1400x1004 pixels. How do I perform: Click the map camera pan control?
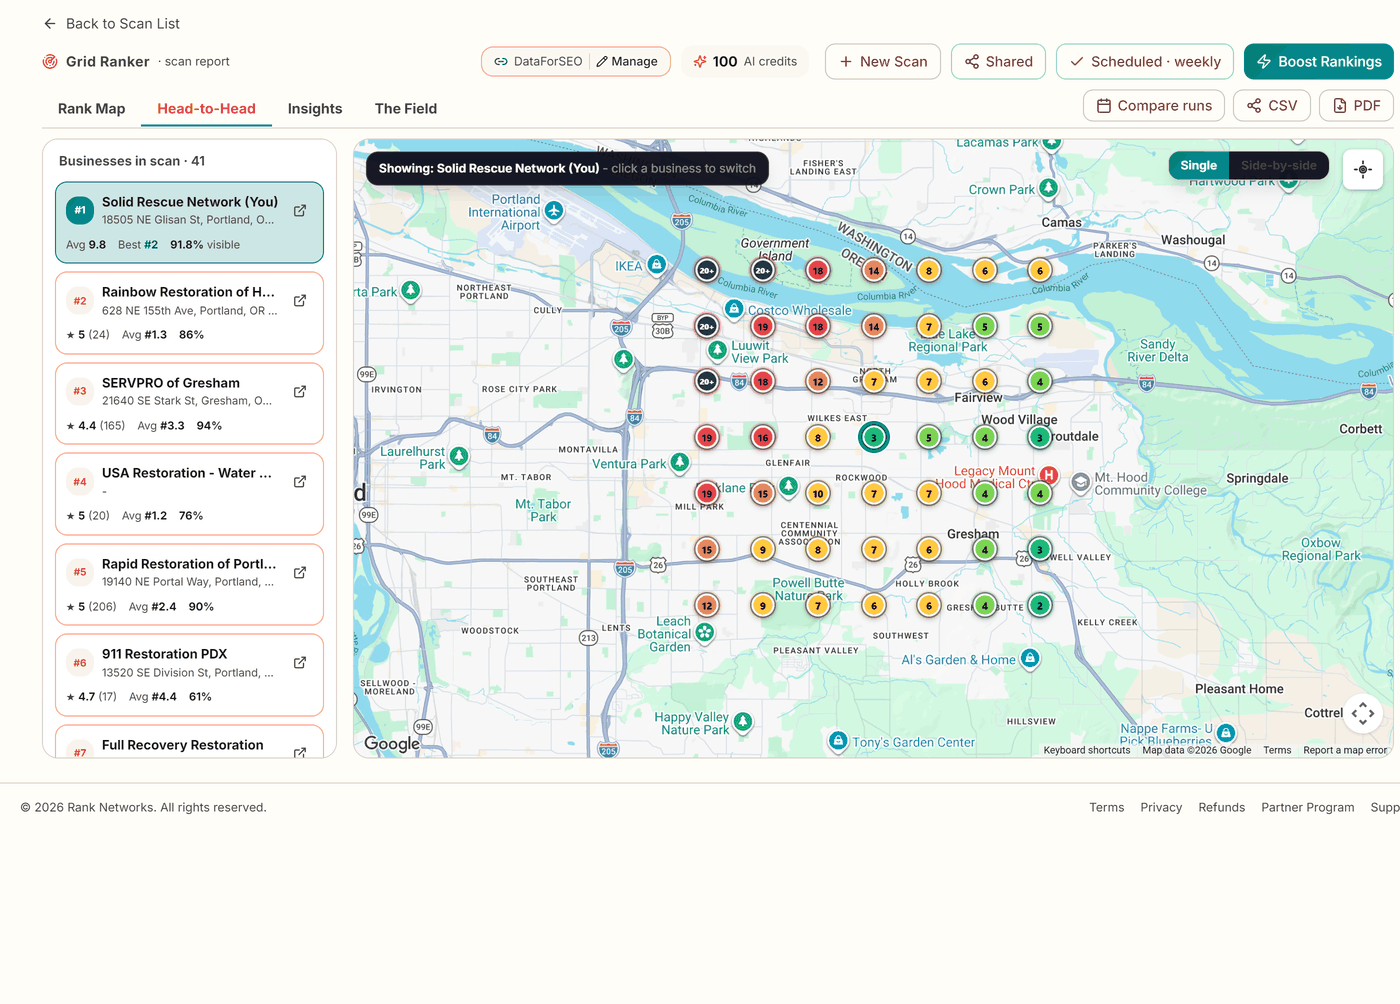[1363, 714]
